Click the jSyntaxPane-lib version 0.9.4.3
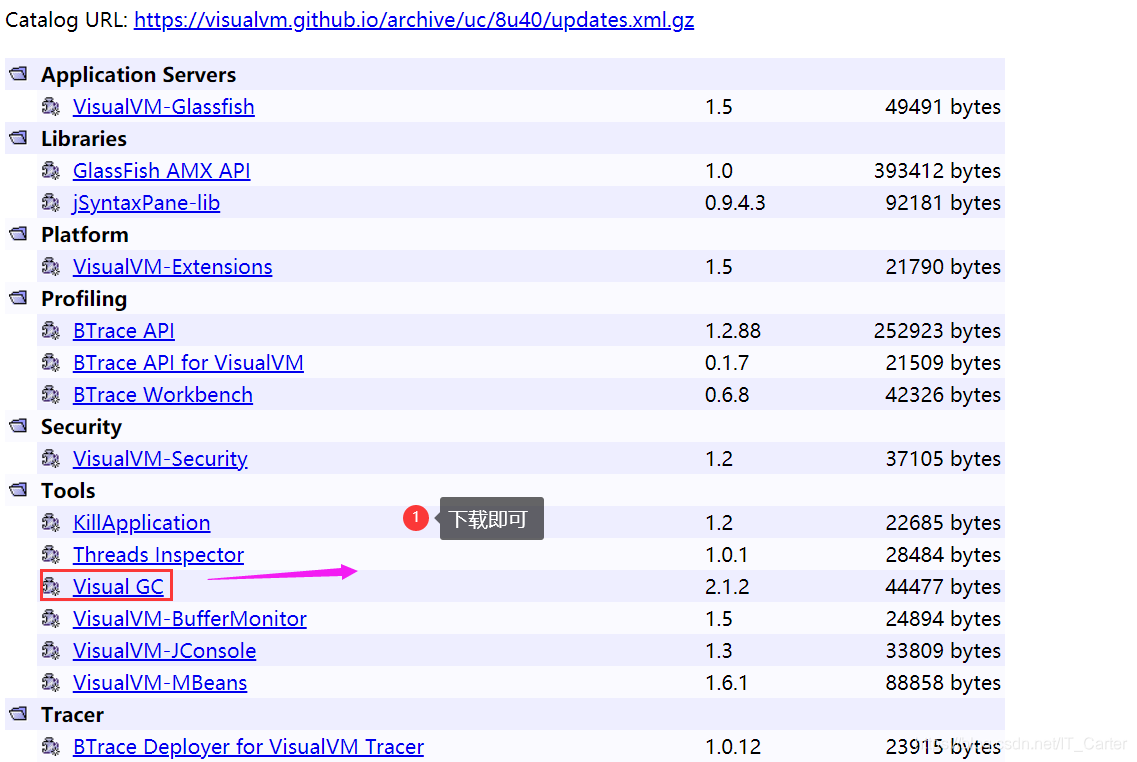The width and height of the screenshot is (1137, 762). click(735, 203)
